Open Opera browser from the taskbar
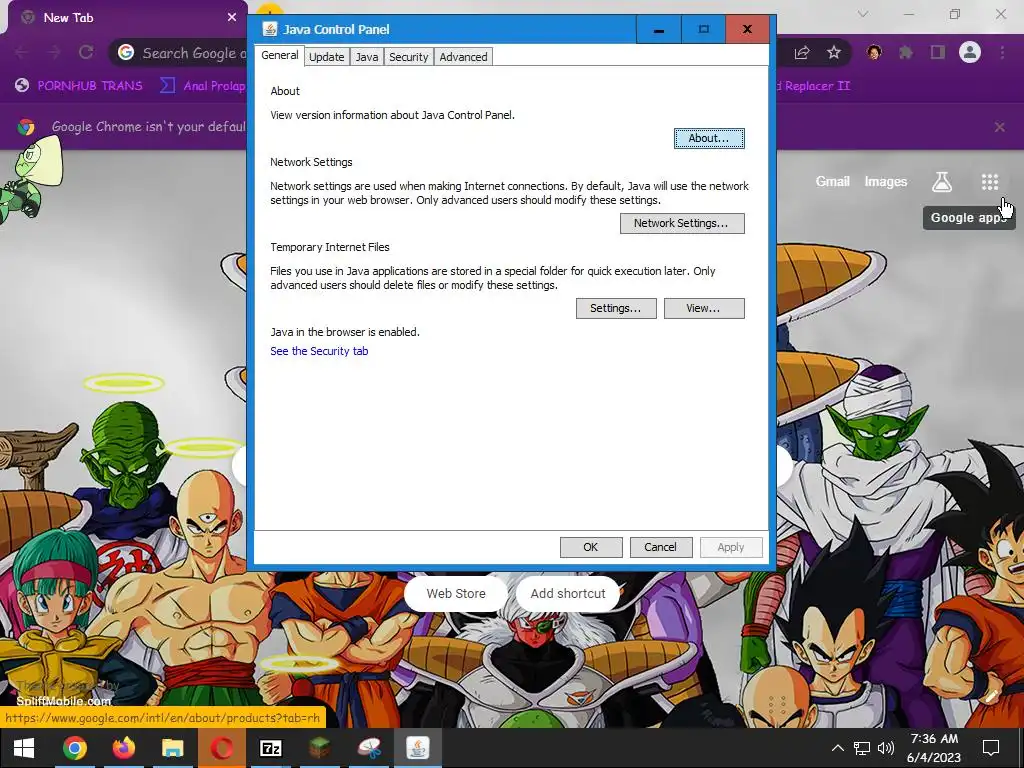1024x768 pixels. [x=221, y=748]
